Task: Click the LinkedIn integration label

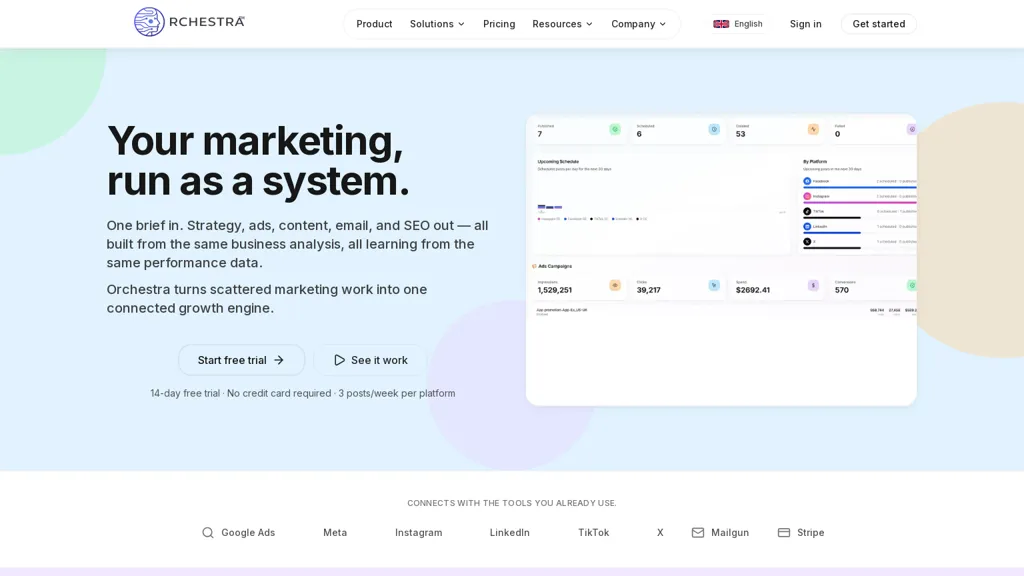Action: (x=509, y=533)
